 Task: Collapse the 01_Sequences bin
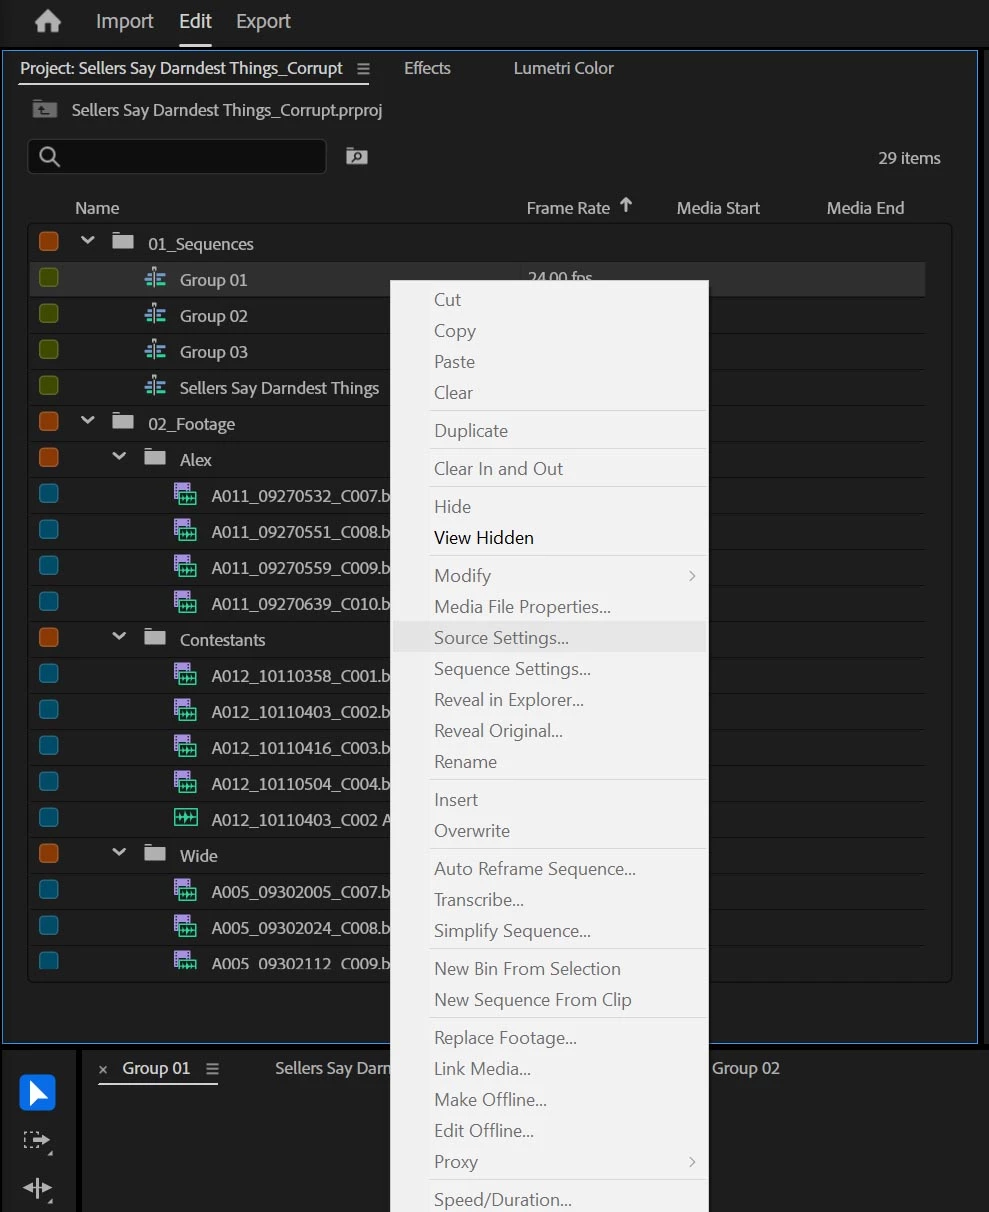[x=88, y=241]
